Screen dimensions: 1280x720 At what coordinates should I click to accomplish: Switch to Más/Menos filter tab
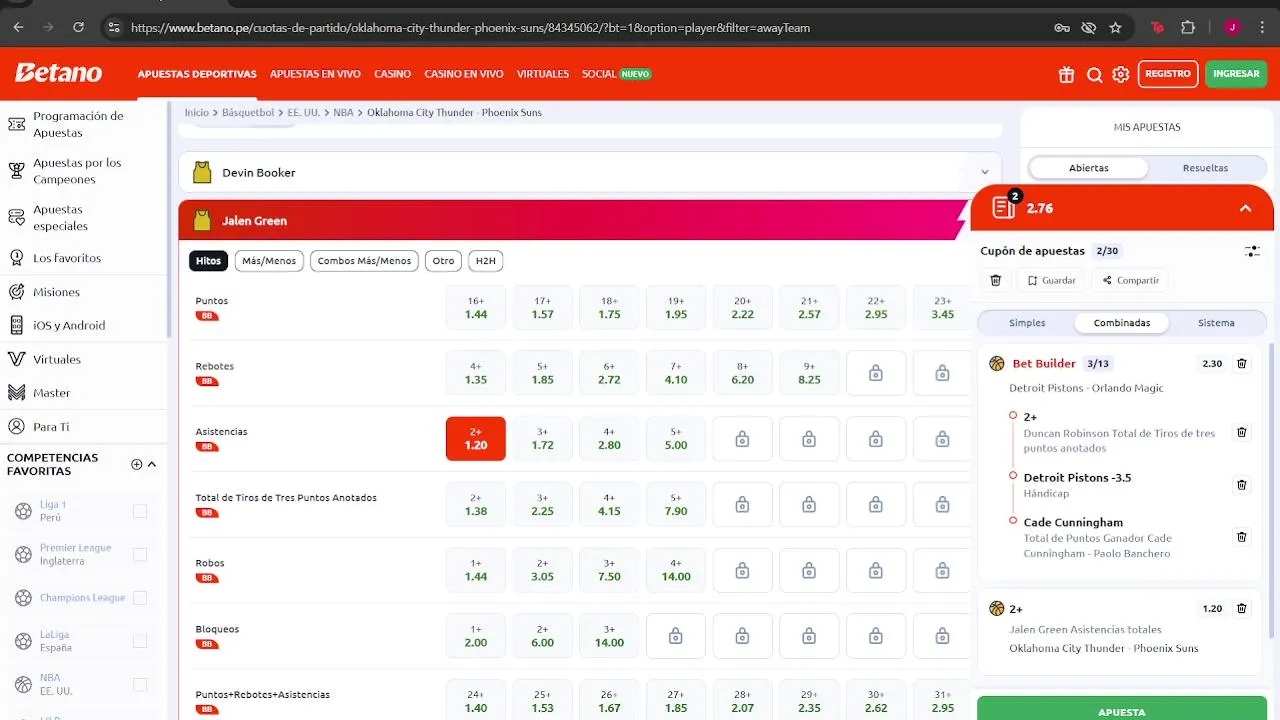tap(269, 261)
